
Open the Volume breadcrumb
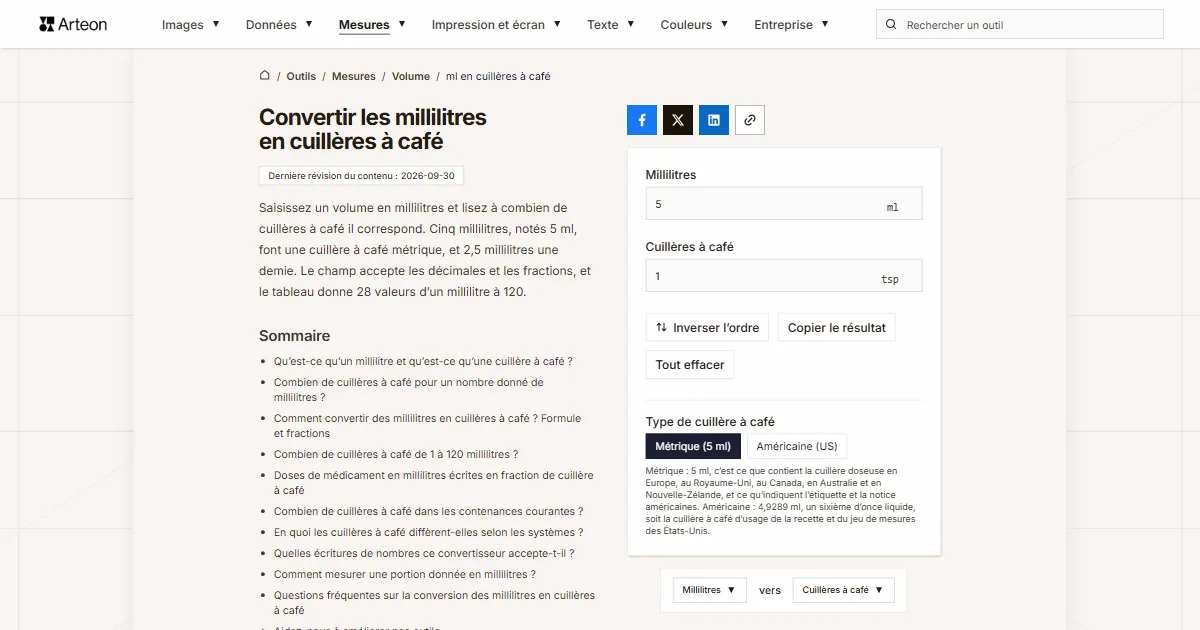coord(411,76)
